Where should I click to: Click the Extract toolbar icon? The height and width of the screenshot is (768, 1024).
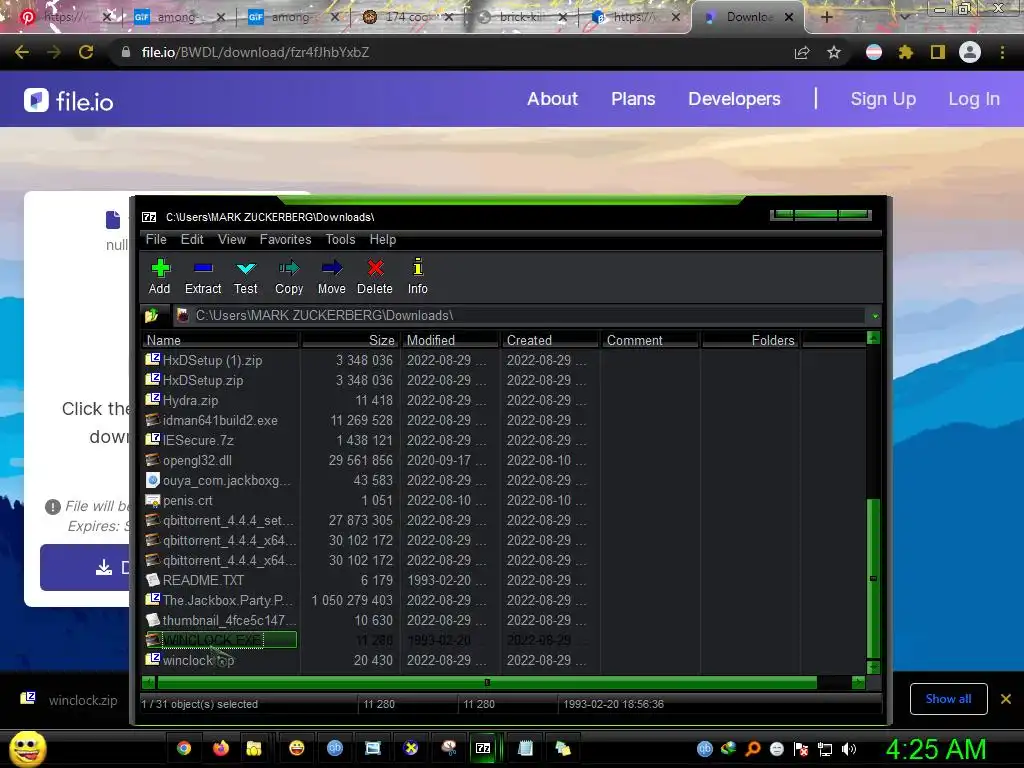click(203, 276)
